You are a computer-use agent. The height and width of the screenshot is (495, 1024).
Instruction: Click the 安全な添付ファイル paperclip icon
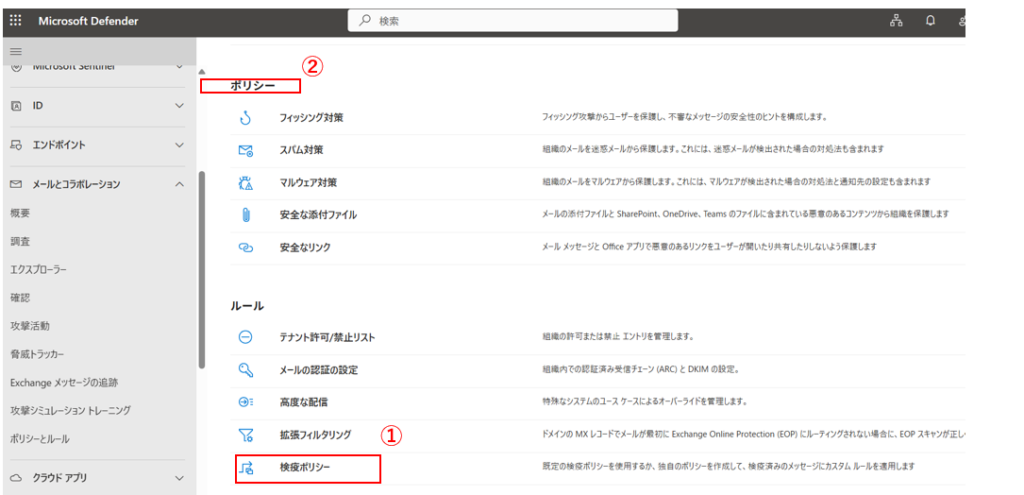(246, 215)
